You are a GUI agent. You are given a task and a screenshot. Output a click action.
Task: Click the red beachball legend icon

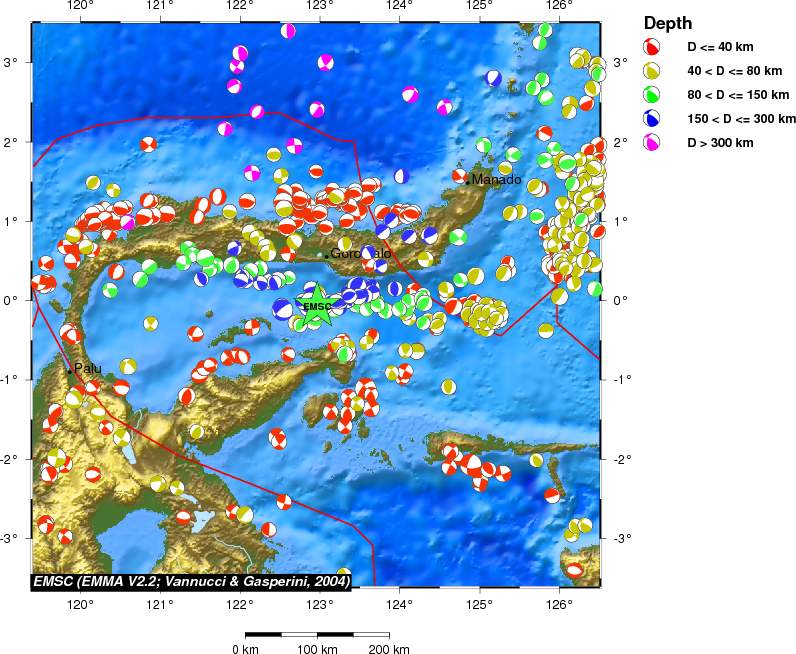click(651, 47)
